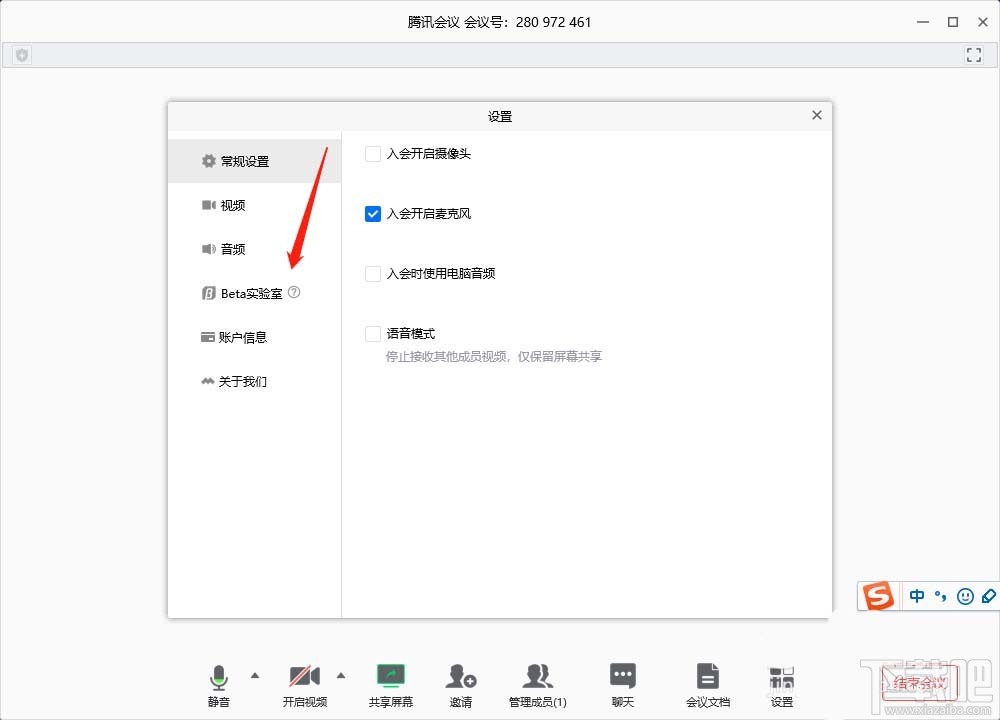Switch to the 音频 settings tab
Viewport: 1000px width, 720px height.
233,249
